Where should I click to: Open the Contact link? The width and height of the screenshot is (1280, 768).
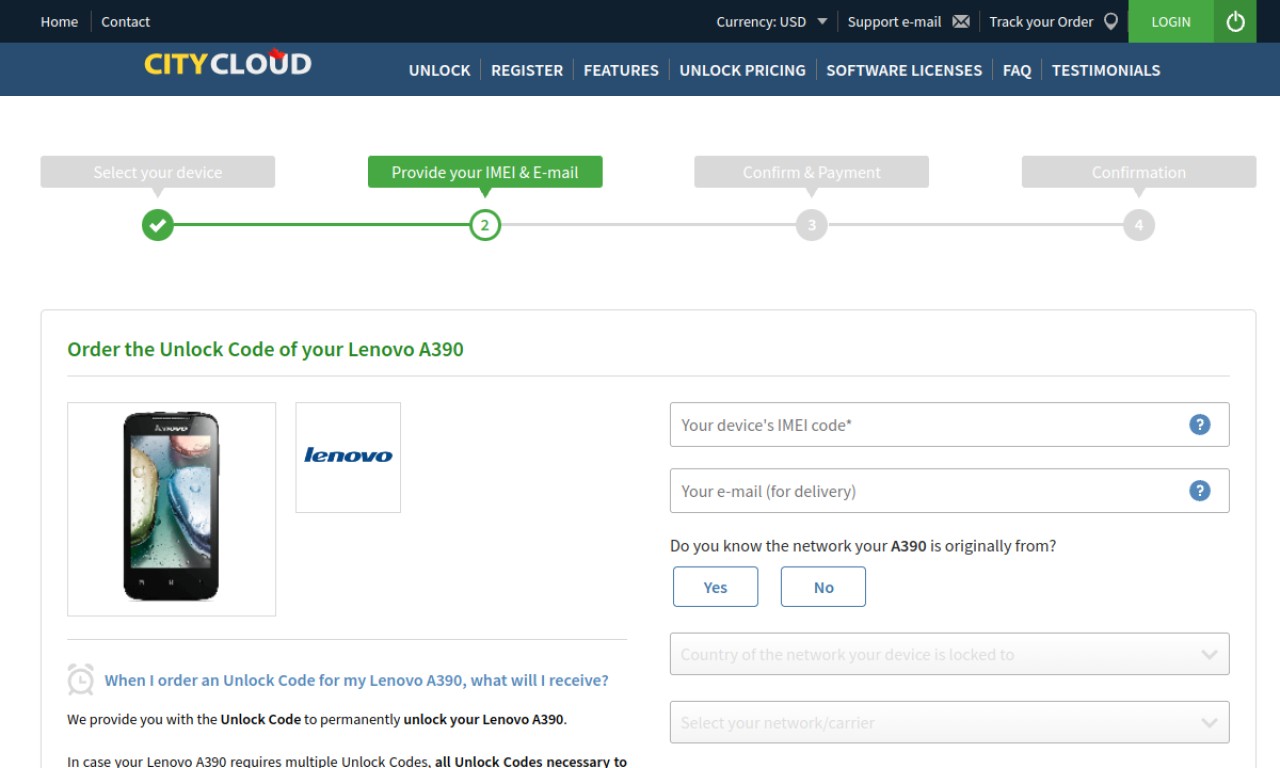tap(125, 21)
